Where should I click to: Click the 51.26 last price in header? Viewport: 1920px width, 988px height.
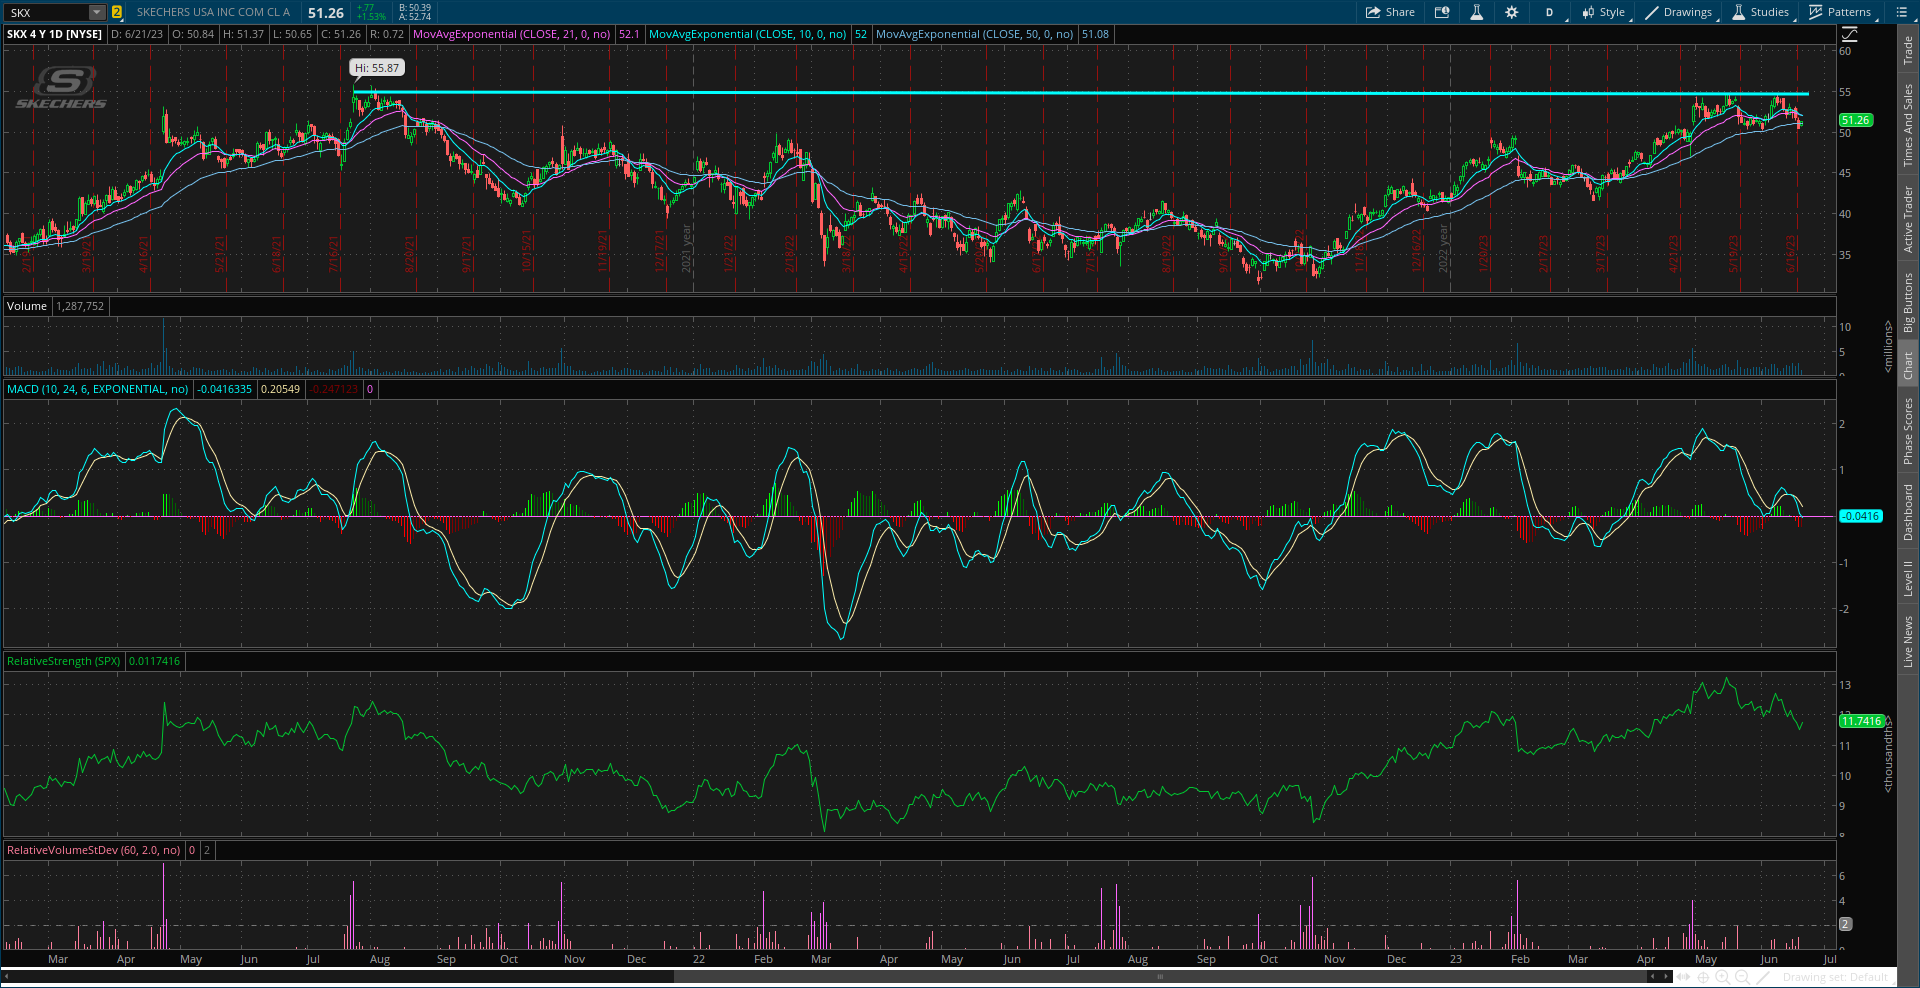click(326, 13)
